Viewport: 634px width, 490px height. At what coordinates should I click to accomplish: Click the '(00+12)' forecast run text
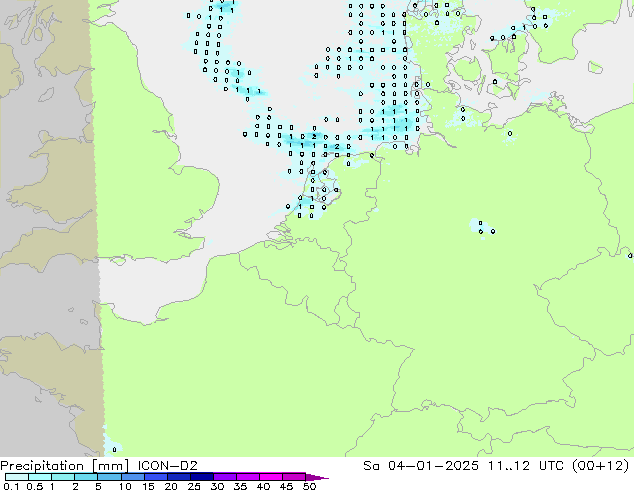pos(601,466)
